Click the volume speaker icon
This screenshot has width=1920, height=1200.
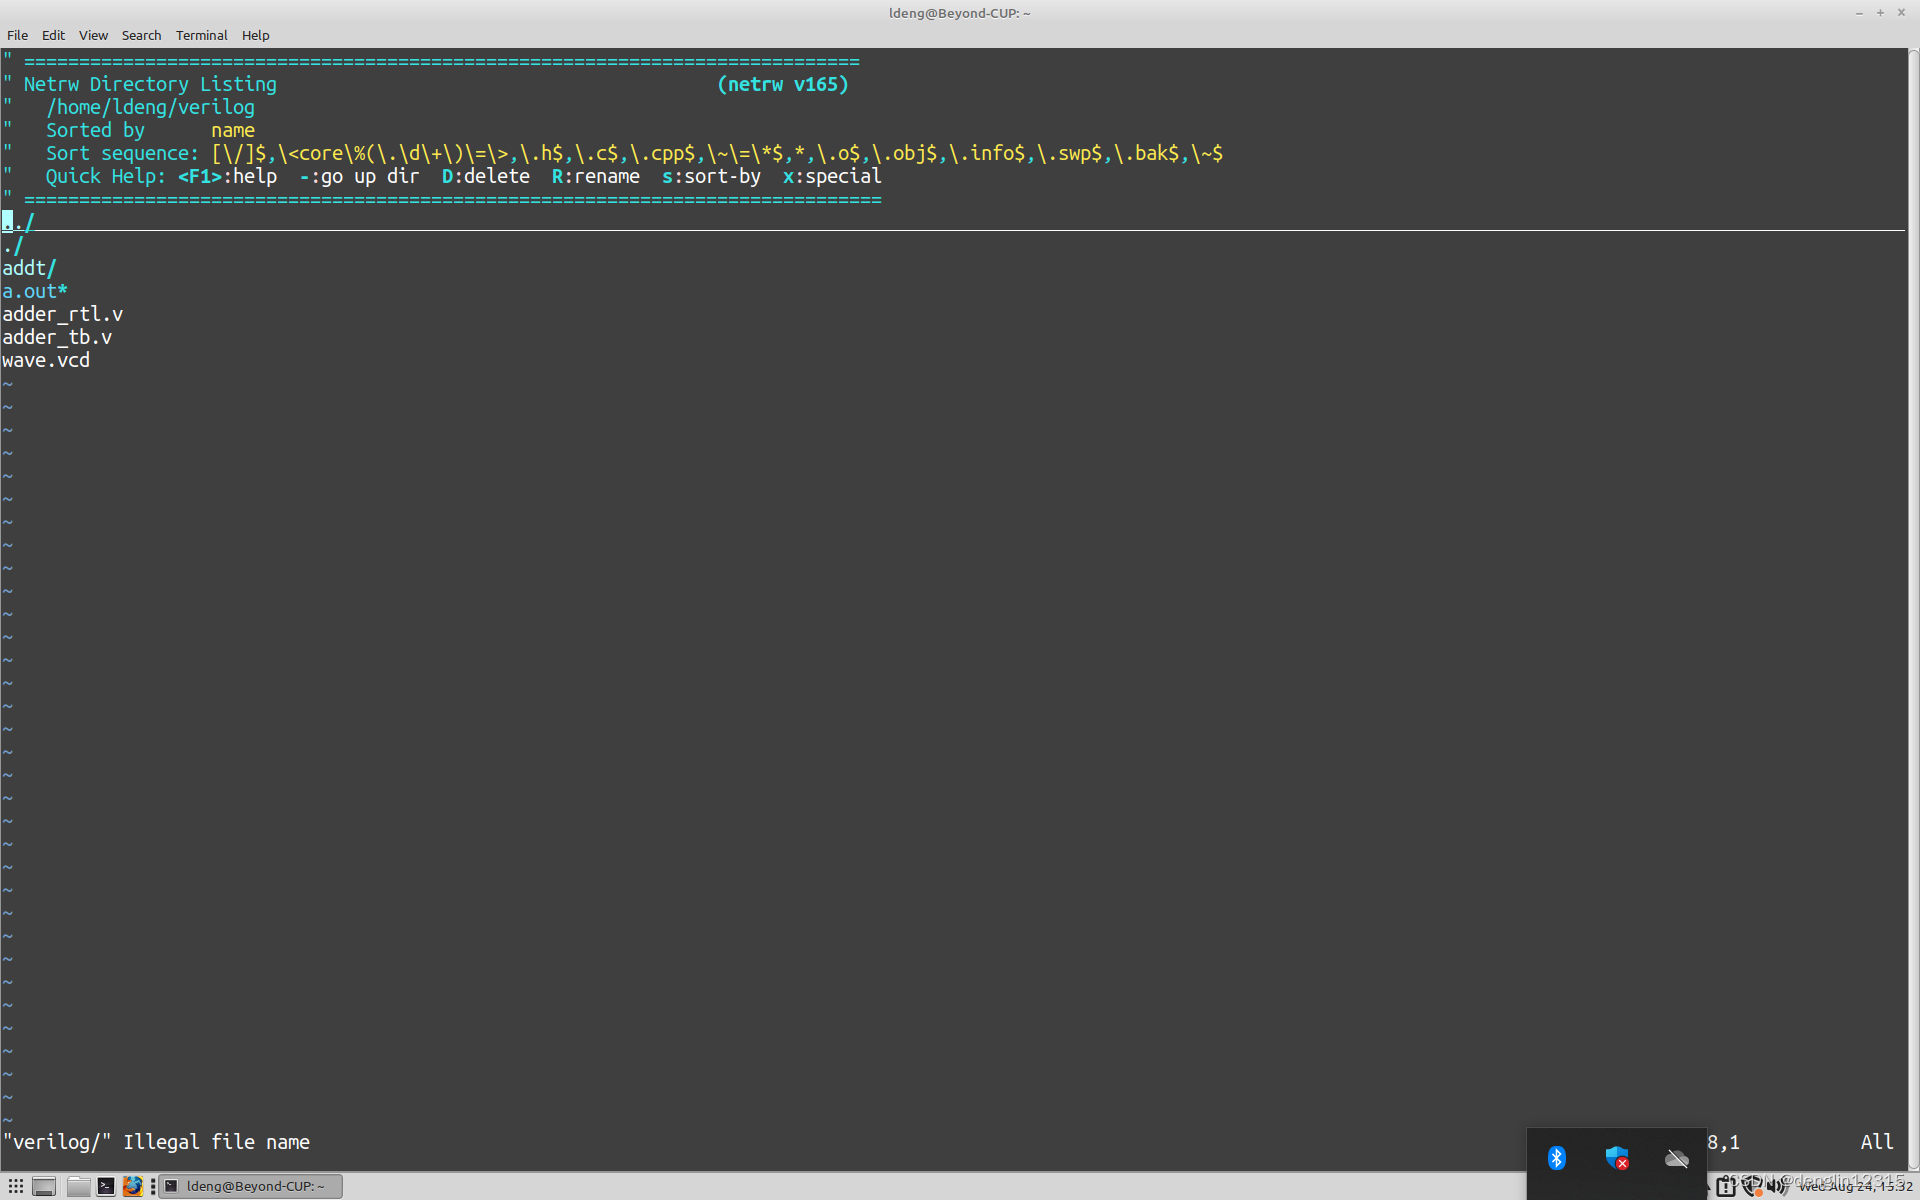click(1775, 1187)
